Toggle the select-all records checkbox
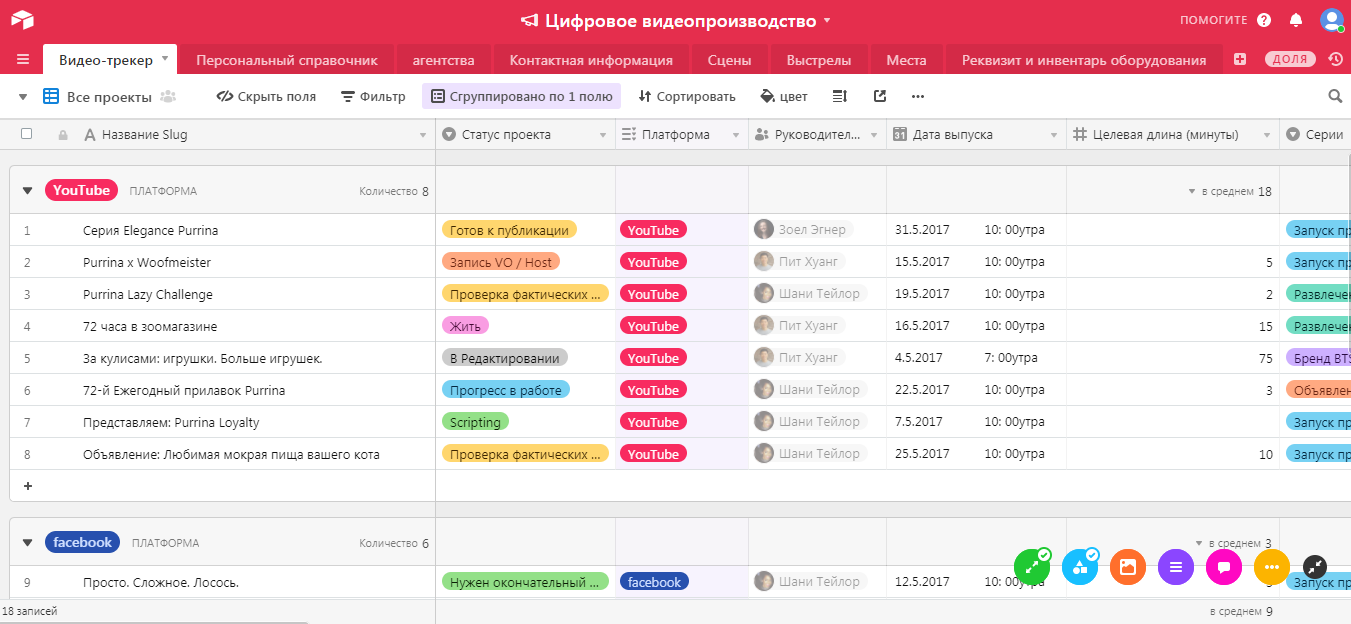The height and width of the screenshot is (624, 1351). 27,133
